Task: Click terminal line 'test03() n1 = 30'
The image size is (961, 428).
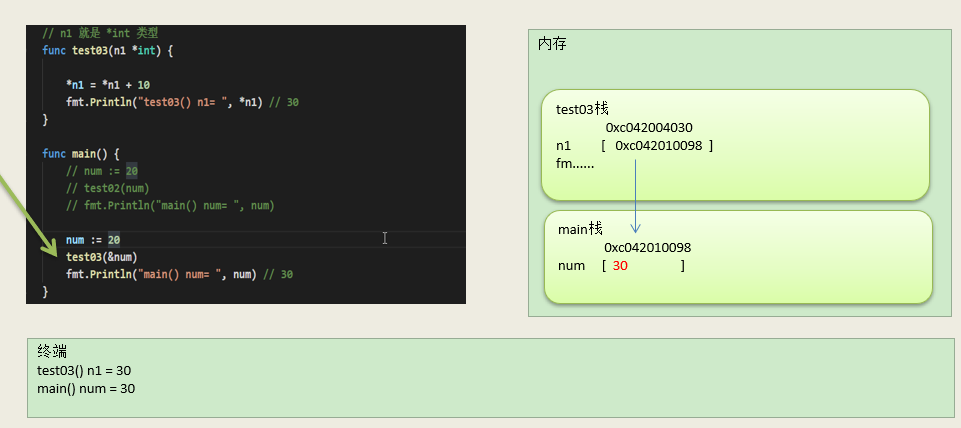Action: 84,370
